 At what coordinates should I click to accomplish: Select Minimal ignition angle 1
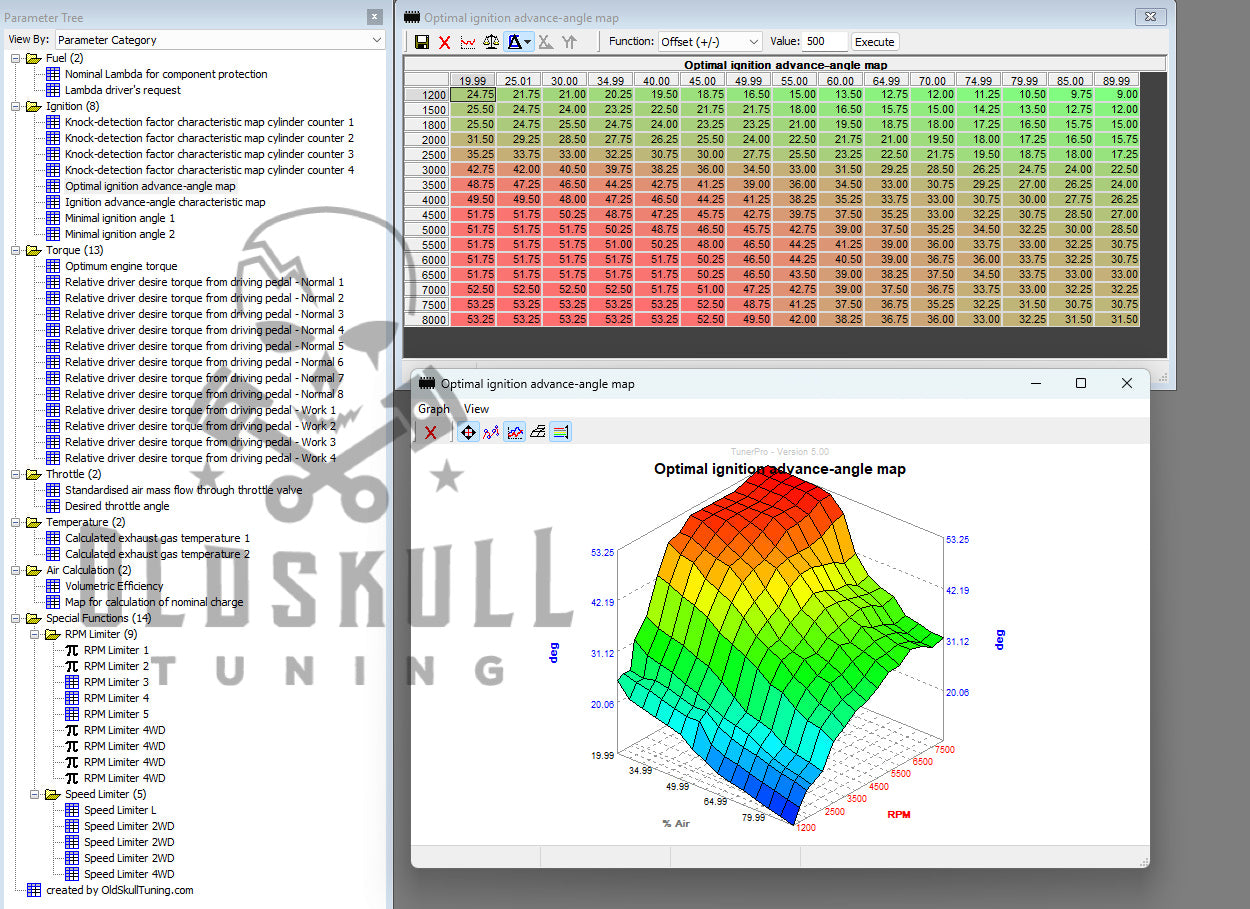click(x=120, y=218)
